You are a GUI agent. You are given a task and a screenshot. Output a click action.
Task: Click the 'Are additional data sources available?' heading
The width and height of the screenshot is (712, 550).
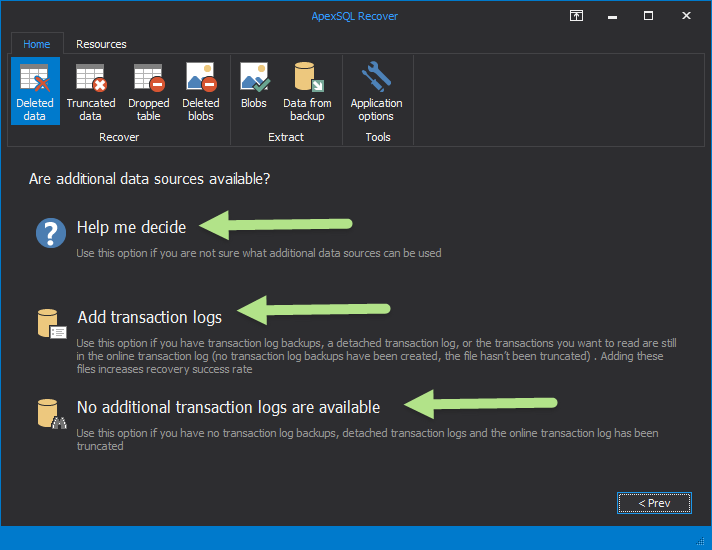click(x=149, y=178)
